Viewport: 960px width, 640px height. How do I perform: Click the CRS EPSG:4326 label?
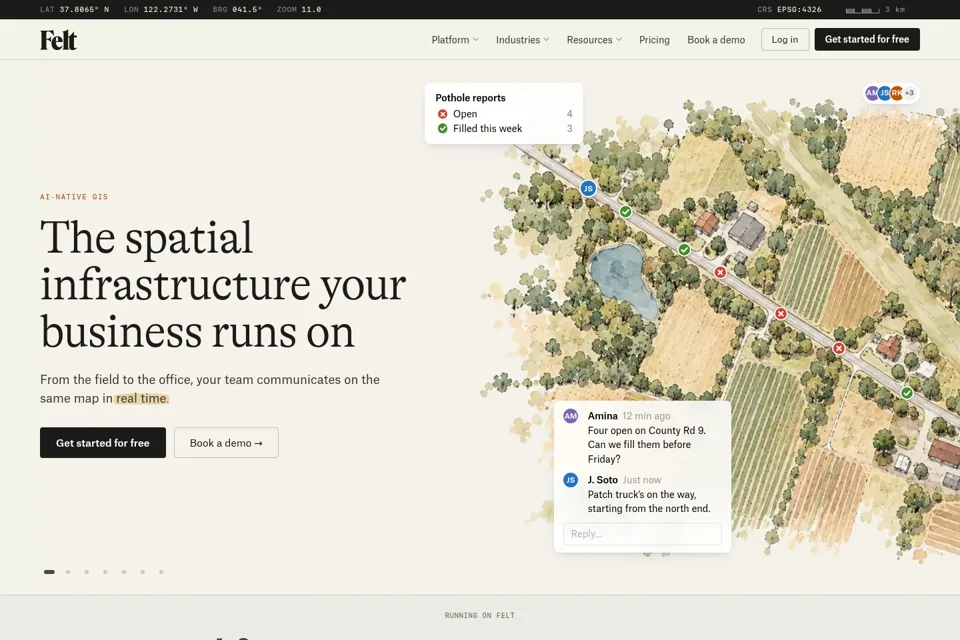(x=789, y=10)
